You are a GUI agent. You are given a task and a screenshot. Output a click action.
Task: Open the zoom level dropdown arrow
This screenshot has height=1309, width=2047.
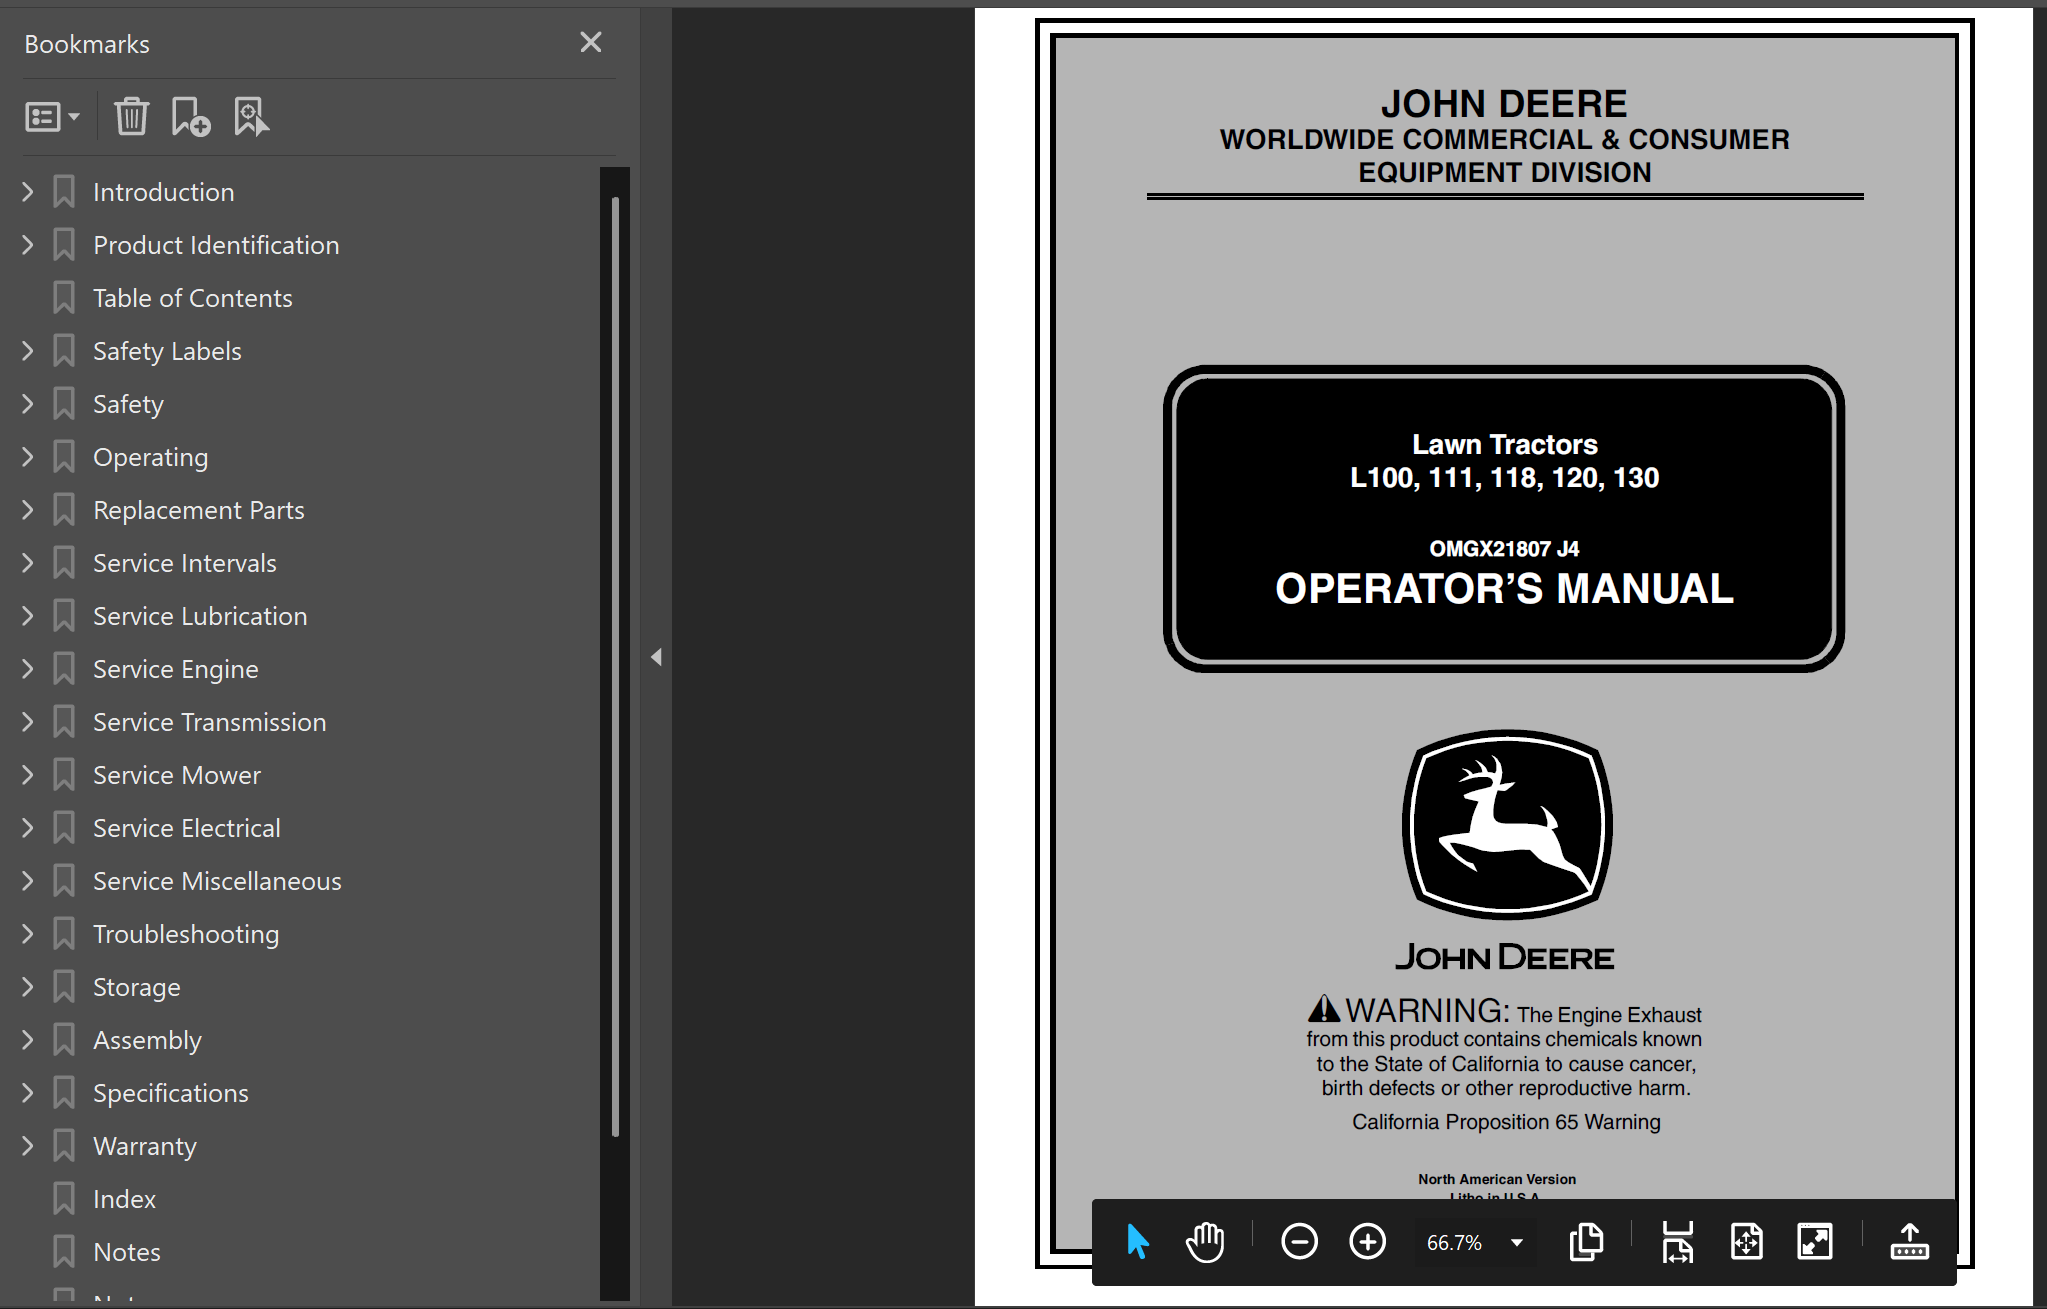(x=1517, y=1242)
